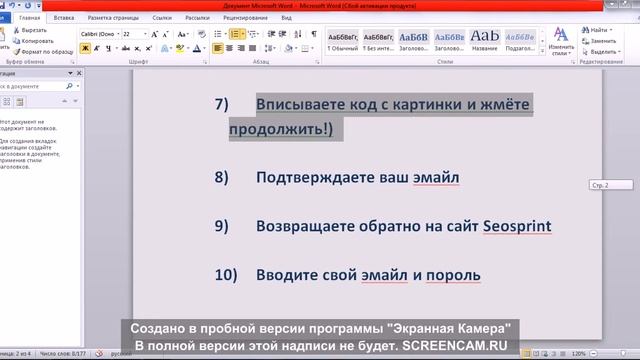Screen dimensions: 640x360
Task: Show navigation pane page thumbnails tab
Action: point(7,102)
